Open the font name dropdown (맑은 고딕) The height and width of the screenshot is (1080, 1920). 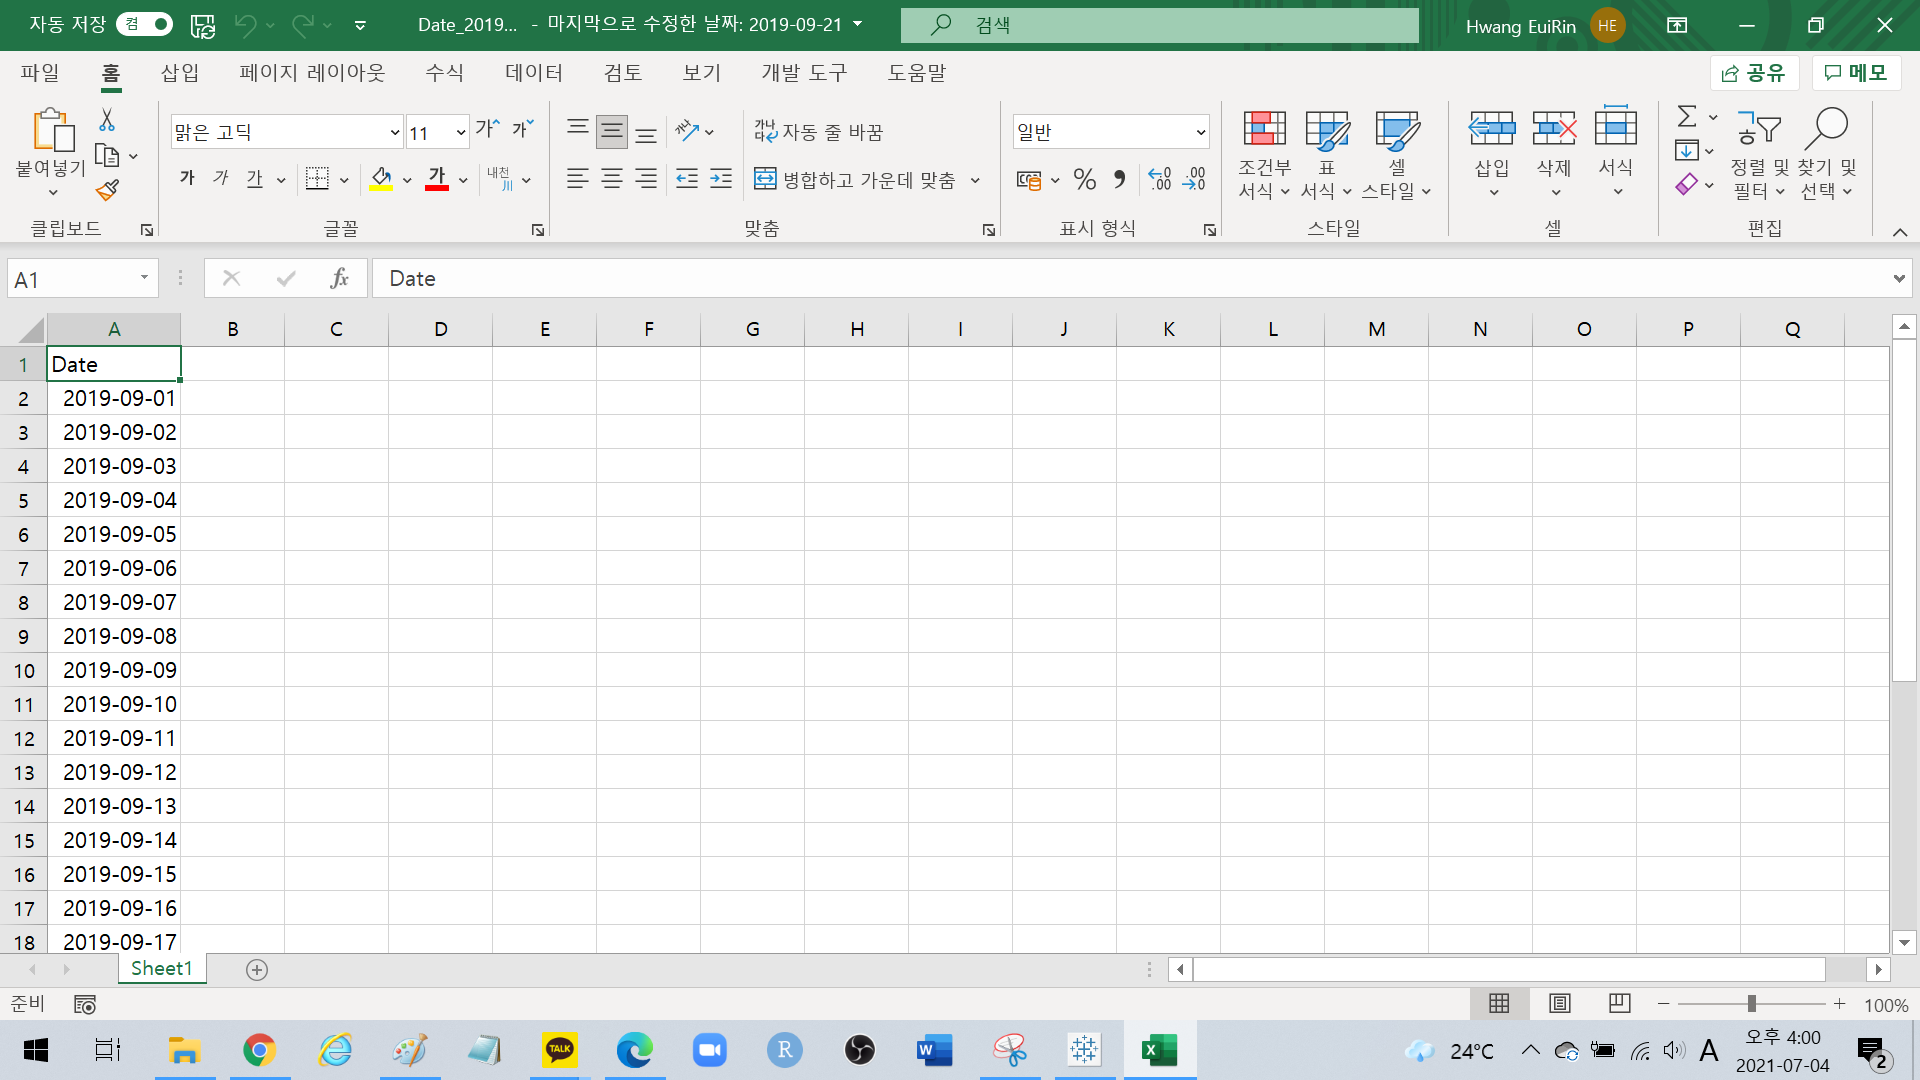click(x=394, y=132)
